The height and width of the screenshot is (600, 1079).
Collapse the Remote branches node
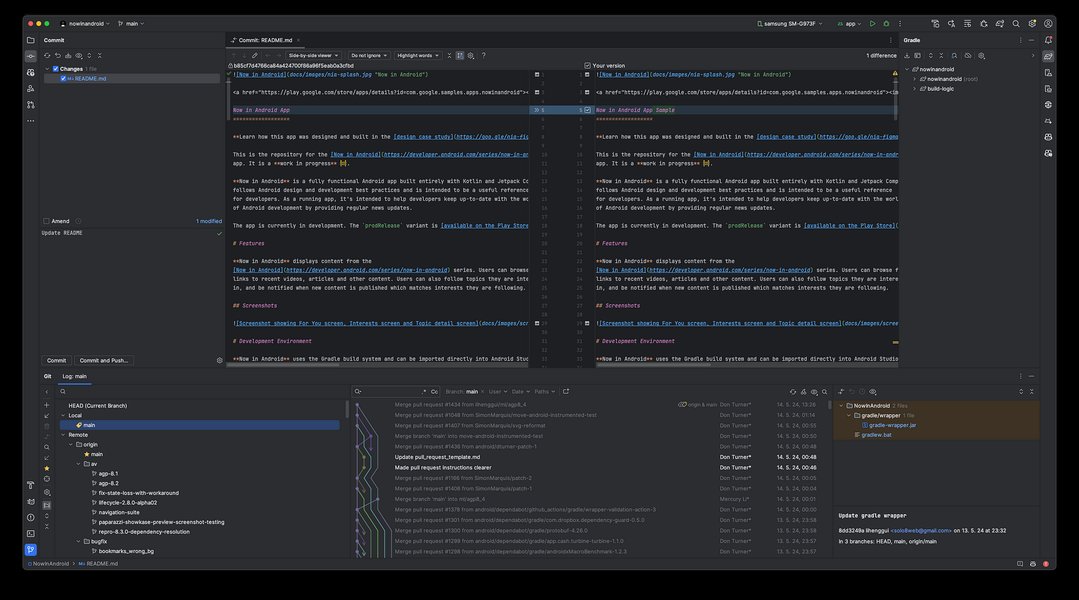(x=63, y=435)
